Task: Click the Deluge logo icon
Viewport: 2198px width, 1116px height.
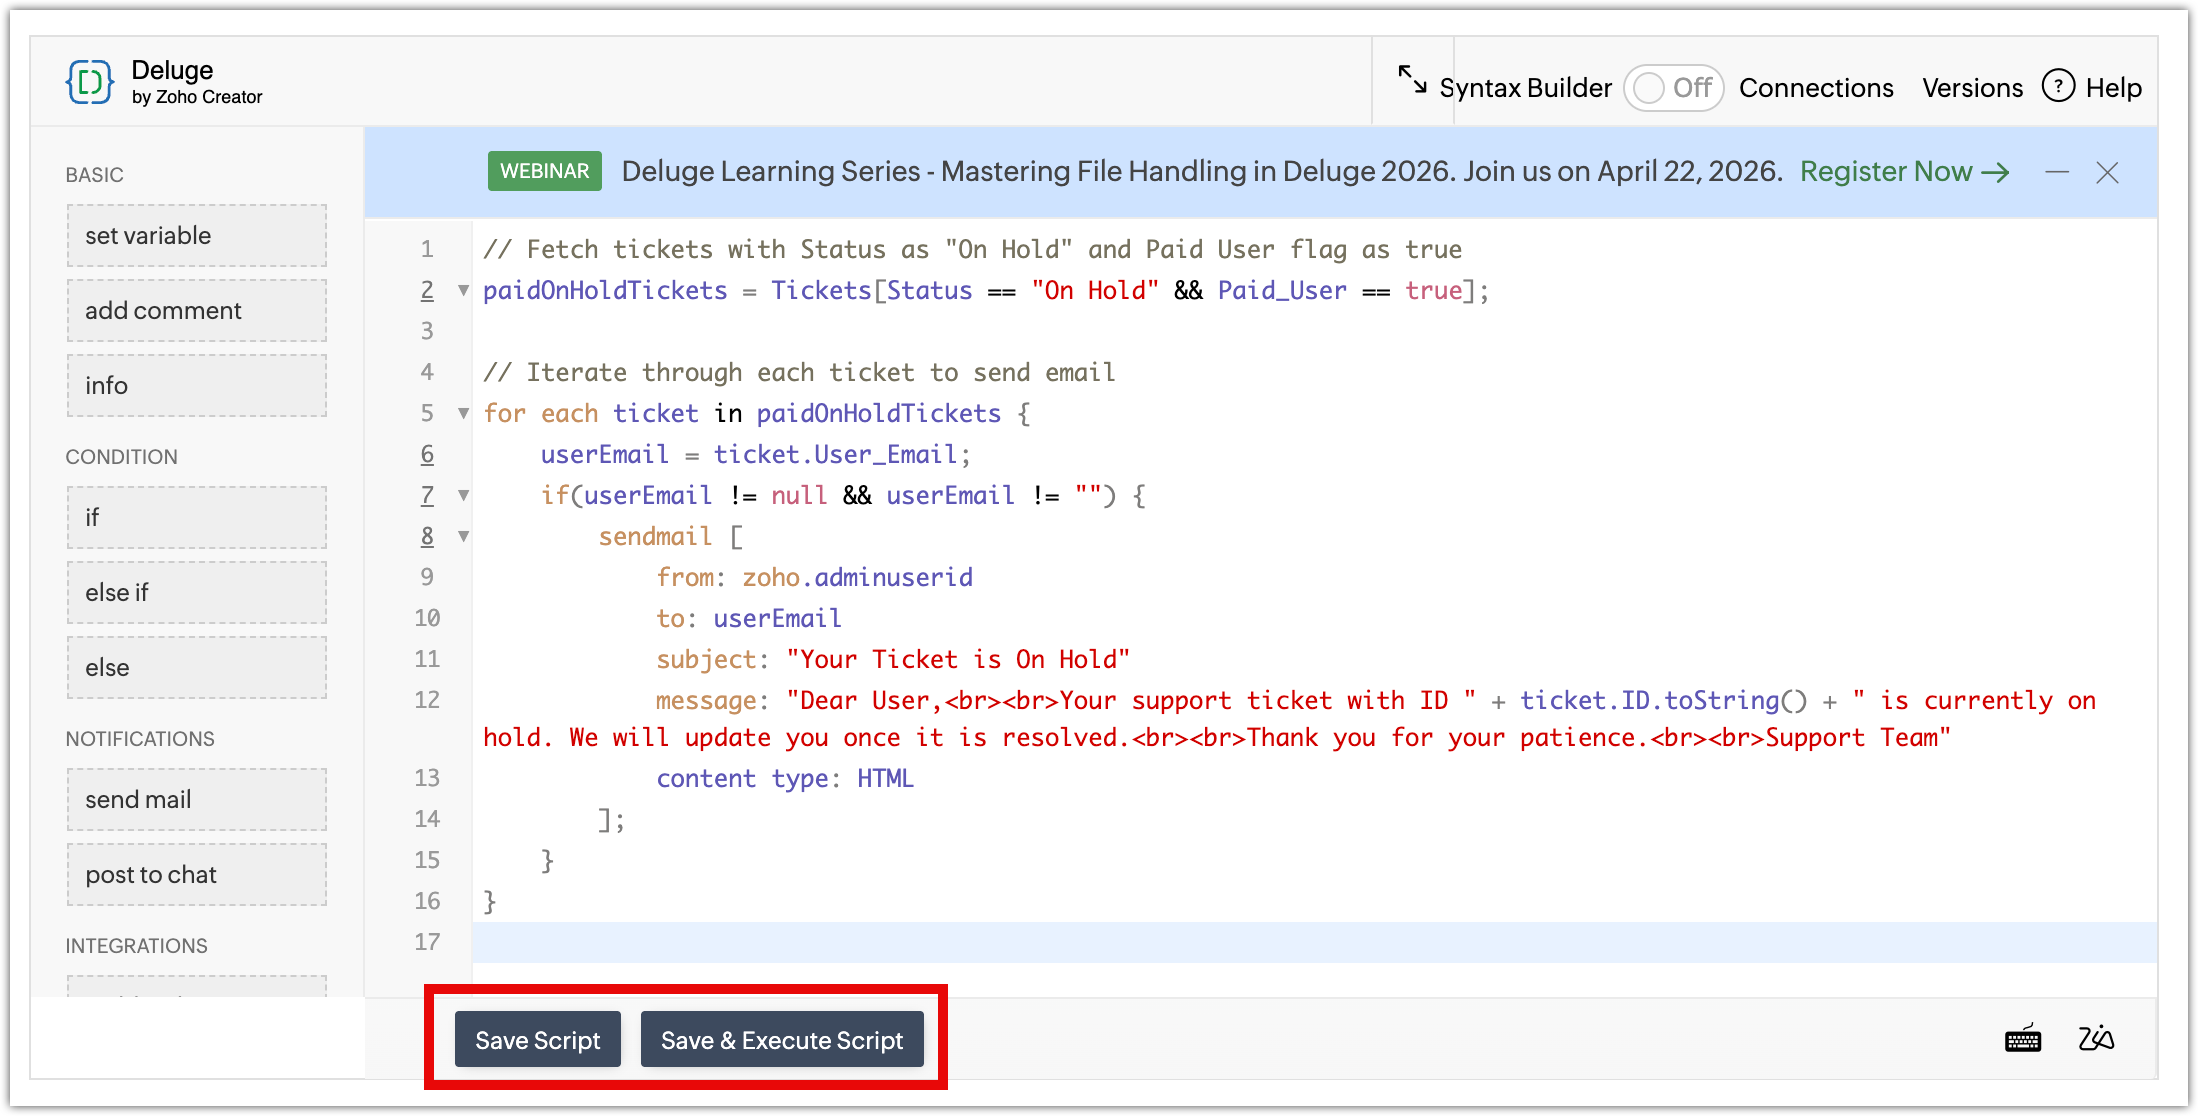Action: click(90, 82)
